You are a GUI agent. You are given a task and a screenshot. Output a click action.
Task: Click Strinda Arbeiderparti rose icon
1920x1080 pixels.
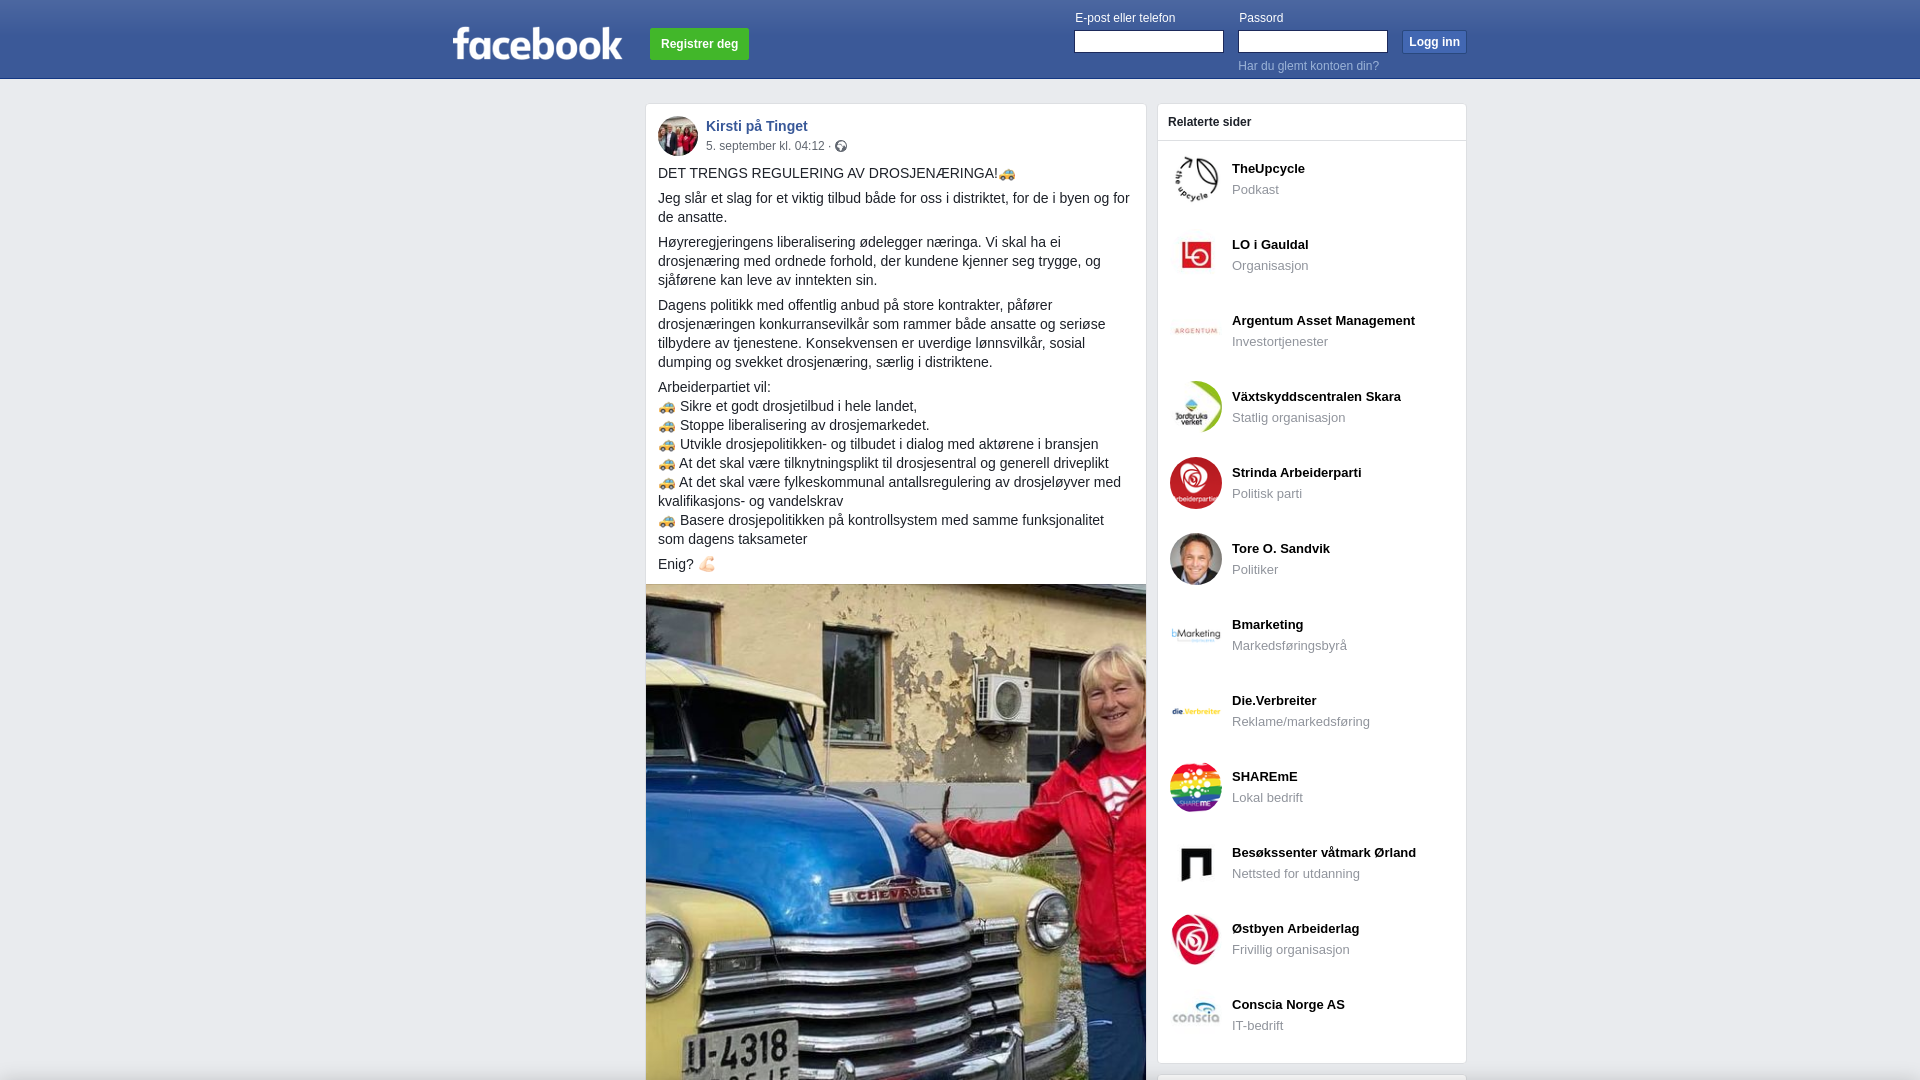pyautogui.click(x=1196, y=483)
